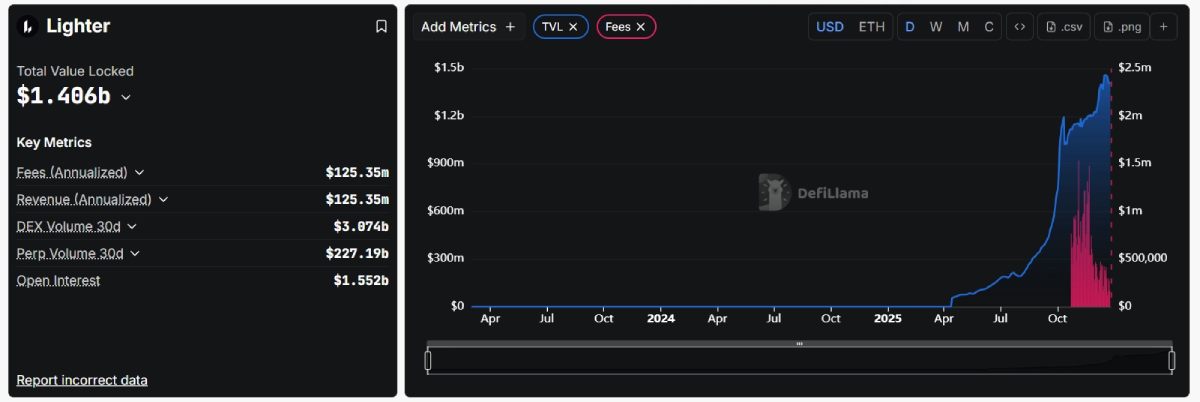The image size is (1200, 402).
Task: Click the DefiLlama watermark on chart
Action: point(813,192)
